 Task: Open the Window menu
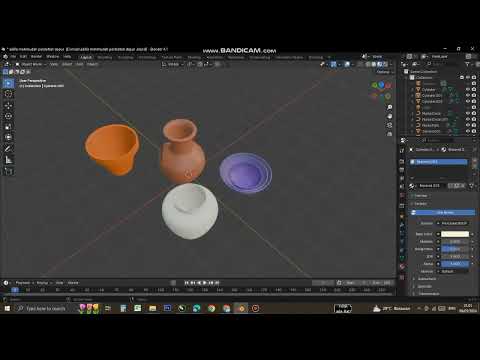pyautogui.click(x=53, y=57)
